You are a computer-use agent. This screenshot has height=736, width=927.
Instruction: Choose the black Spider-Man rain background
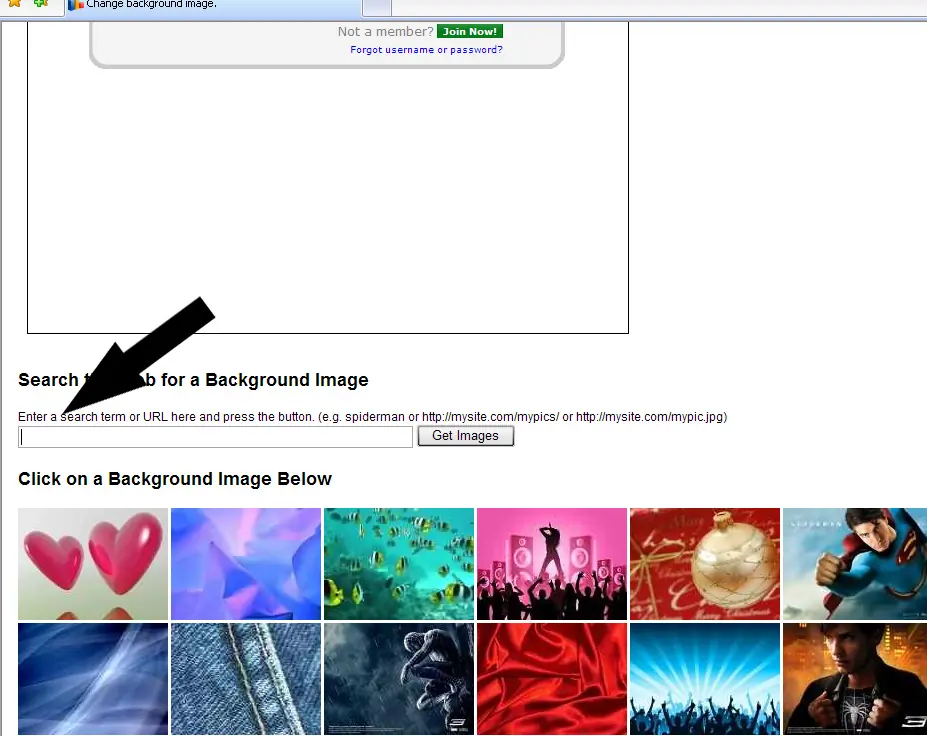[399, 679]
